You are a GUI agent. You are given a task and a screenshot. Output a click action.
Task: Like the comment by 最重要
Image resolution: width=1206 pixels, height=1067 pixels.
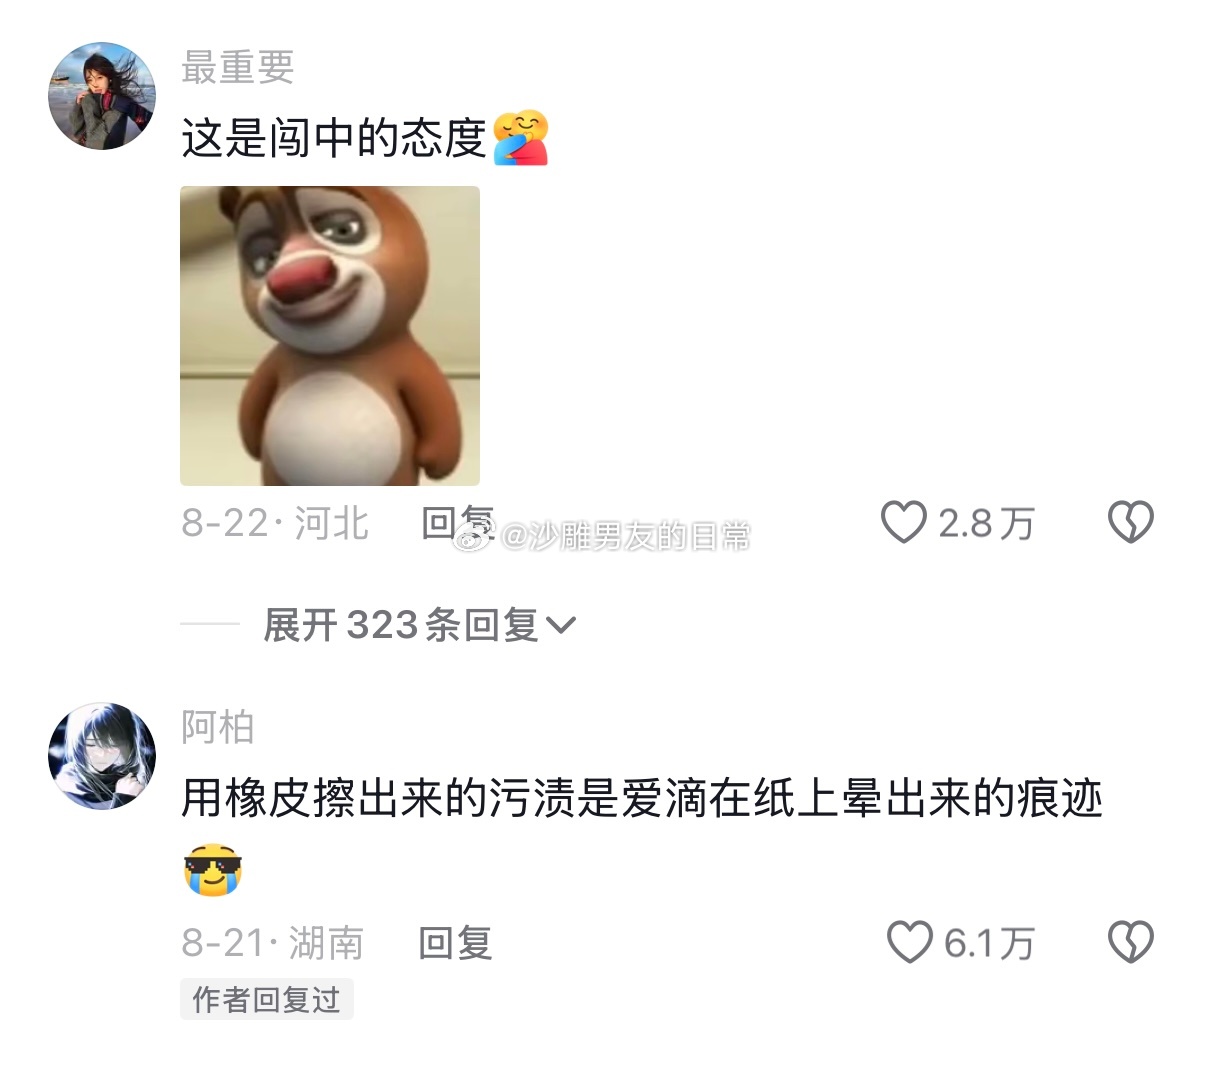(903, 522)
